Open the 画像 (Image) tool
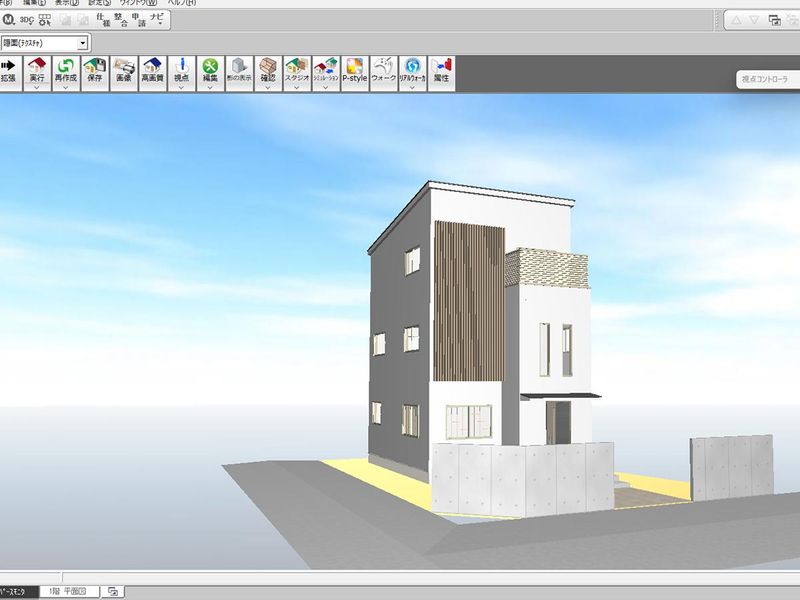 [124, 69]
